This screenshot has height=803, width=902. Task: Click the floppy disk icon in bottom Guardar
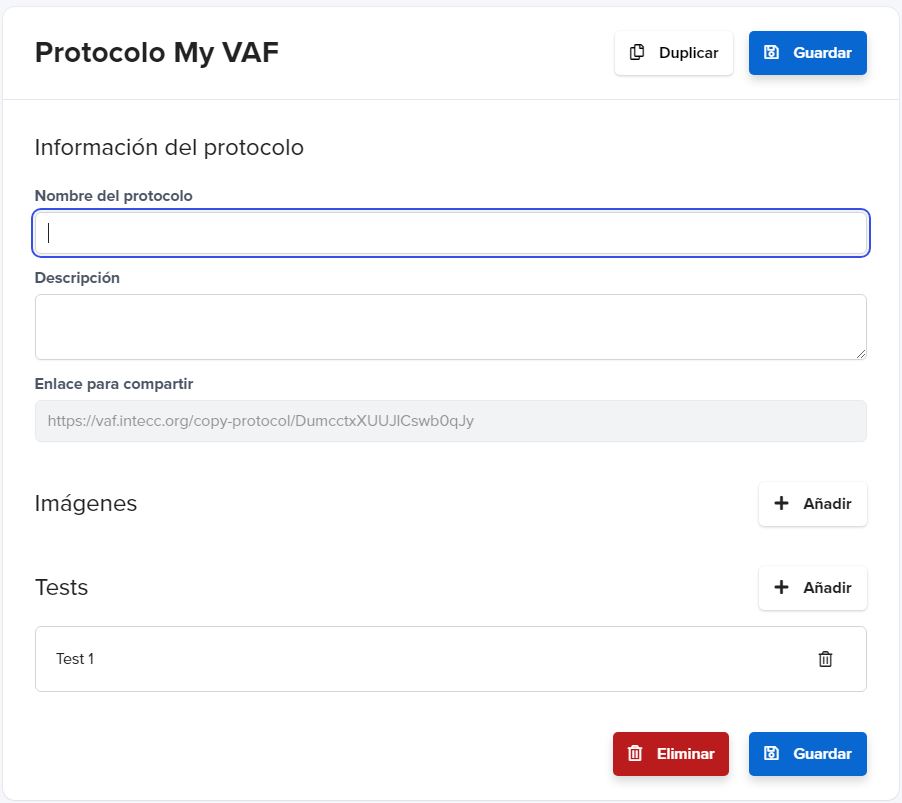[771, 754]
